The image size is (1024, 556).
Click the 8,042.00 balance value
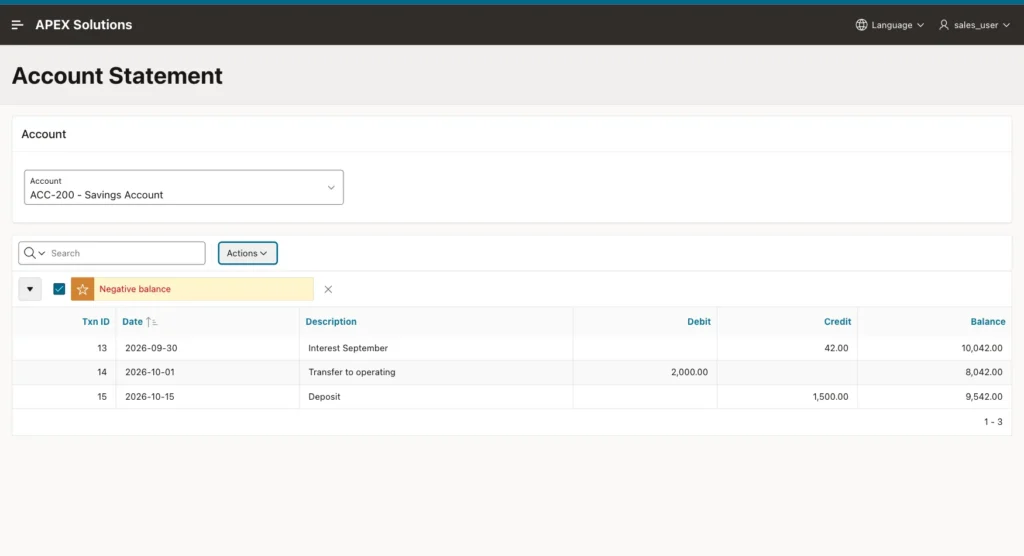tap(984, 372)
